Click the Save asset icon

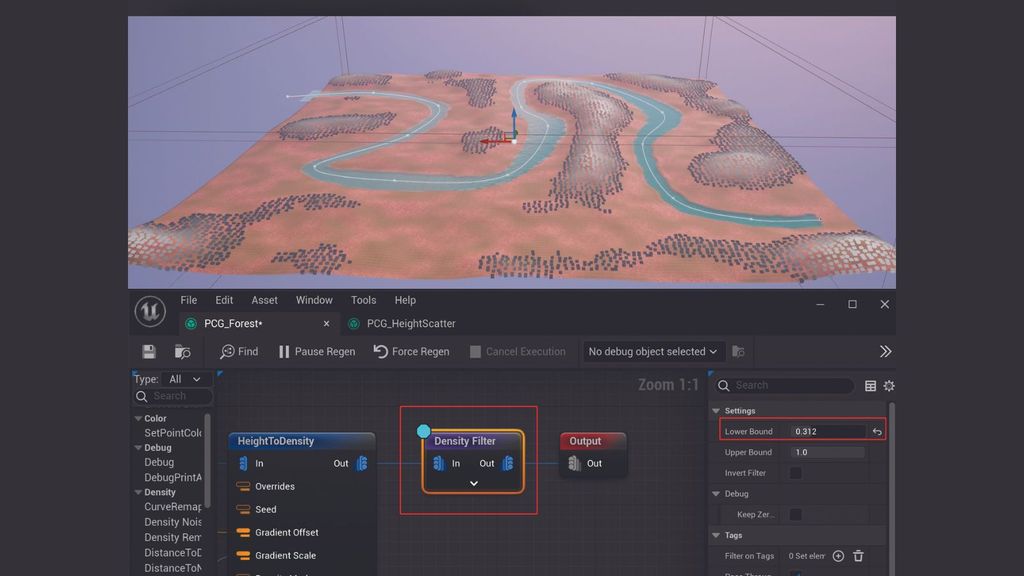tap(149, 351)
